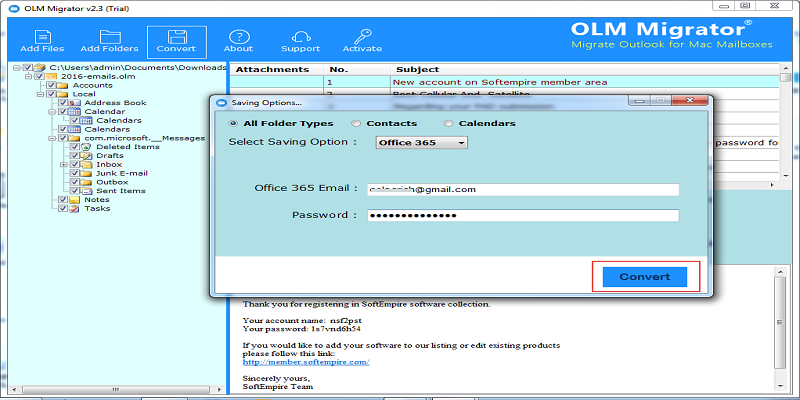The width and height of the screenshot is (800, 400).
Task: Click the folder icon beside Outbox
Action: tap(87, 182)
